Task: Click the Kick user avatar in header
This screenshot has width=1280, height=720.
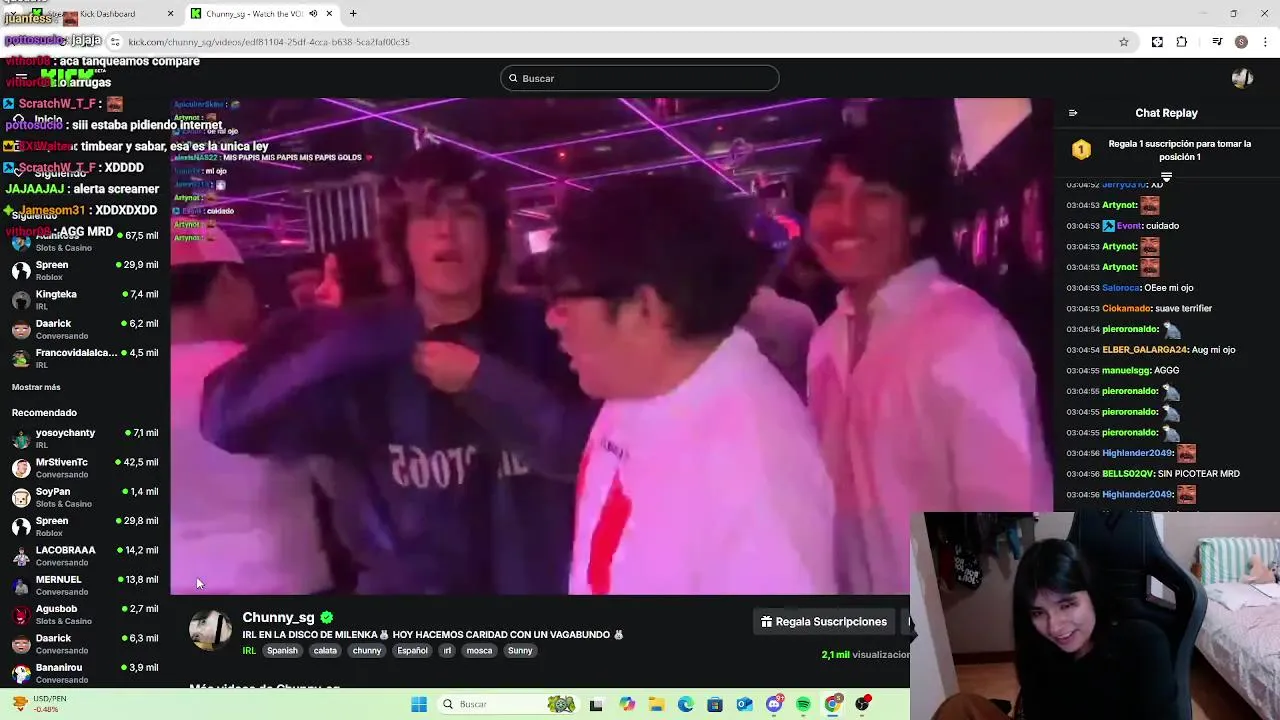Action: click(x=1242, y=78)
